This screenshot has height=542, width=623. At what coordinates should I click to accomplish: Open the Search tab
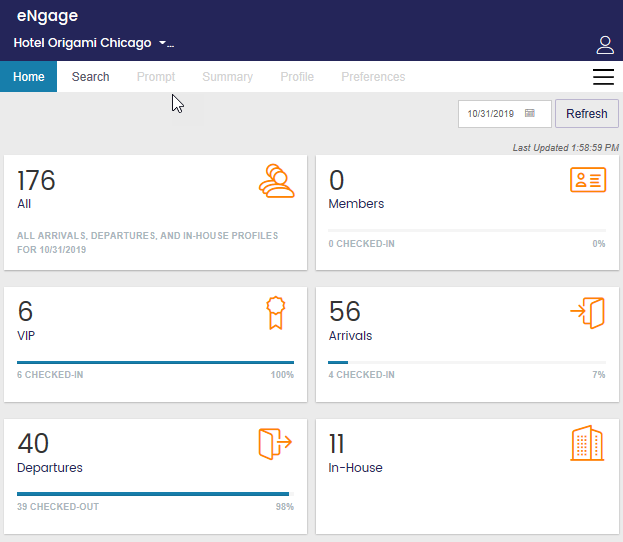pyautogui.click(x=90, y=76)
